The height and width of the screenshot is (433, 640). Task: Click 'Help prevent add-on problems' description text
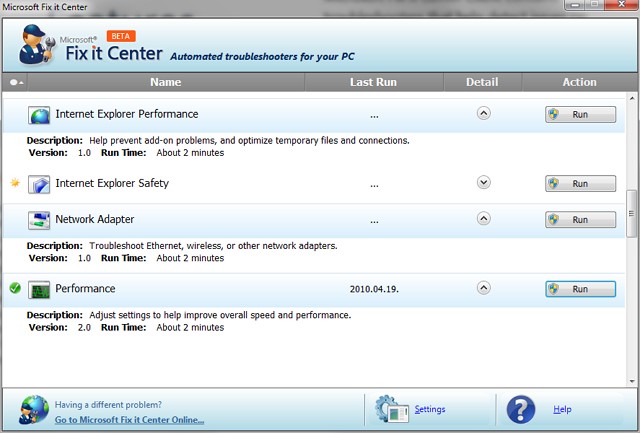coord(249,140)
